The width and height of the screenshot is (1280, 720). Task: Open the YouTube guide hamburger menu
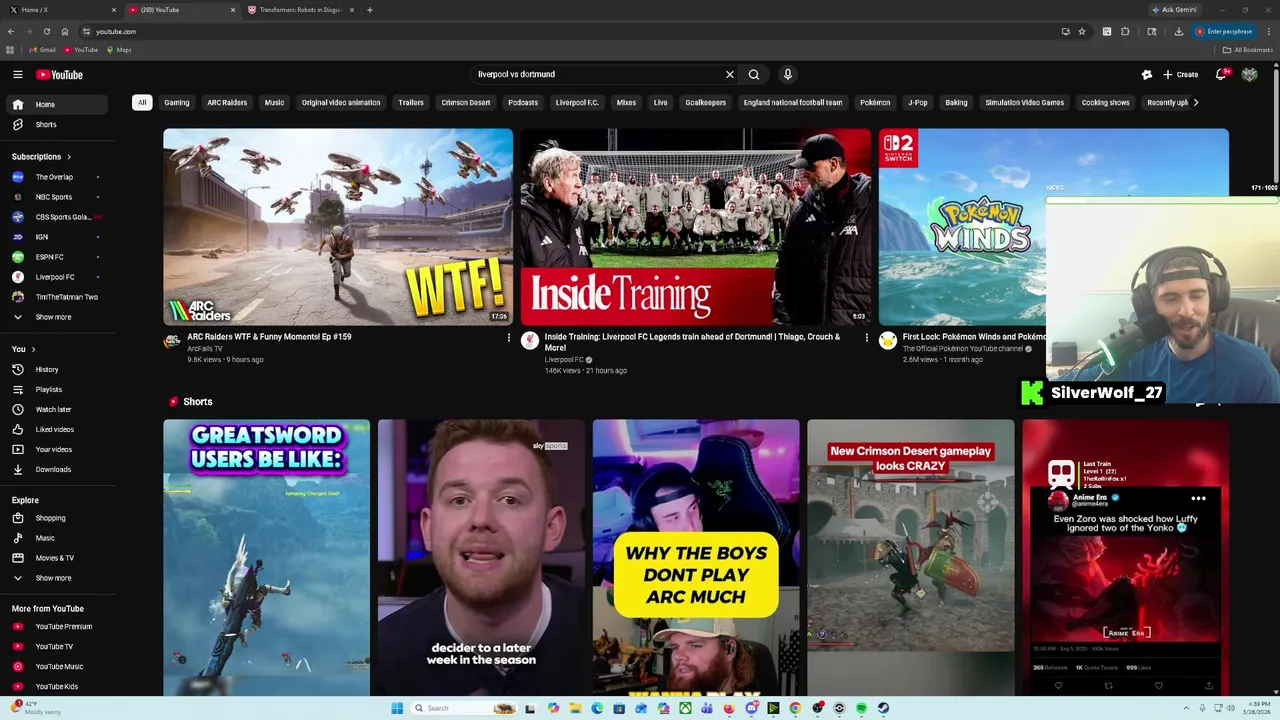[x=17, y=74]
